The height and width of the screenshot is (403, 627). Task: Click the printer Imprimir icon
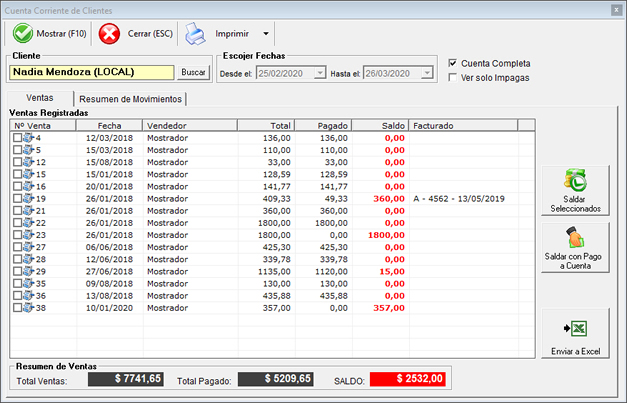(x=195, y=34)
